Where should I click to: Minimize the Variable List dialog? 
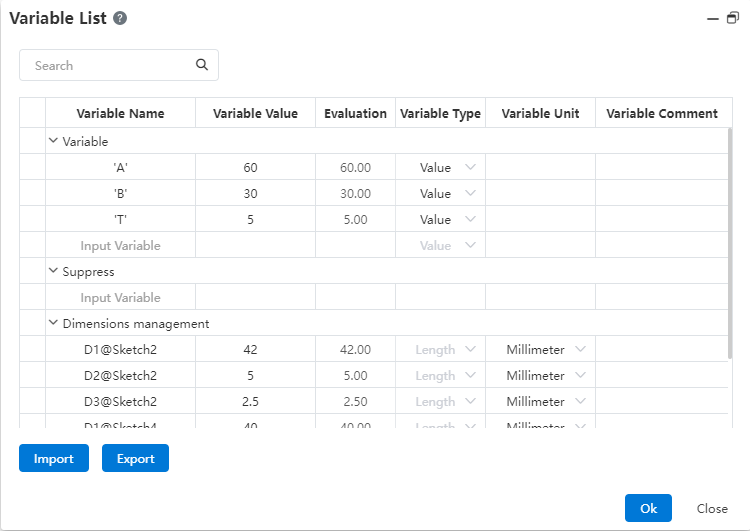click(x=713, y=19)
